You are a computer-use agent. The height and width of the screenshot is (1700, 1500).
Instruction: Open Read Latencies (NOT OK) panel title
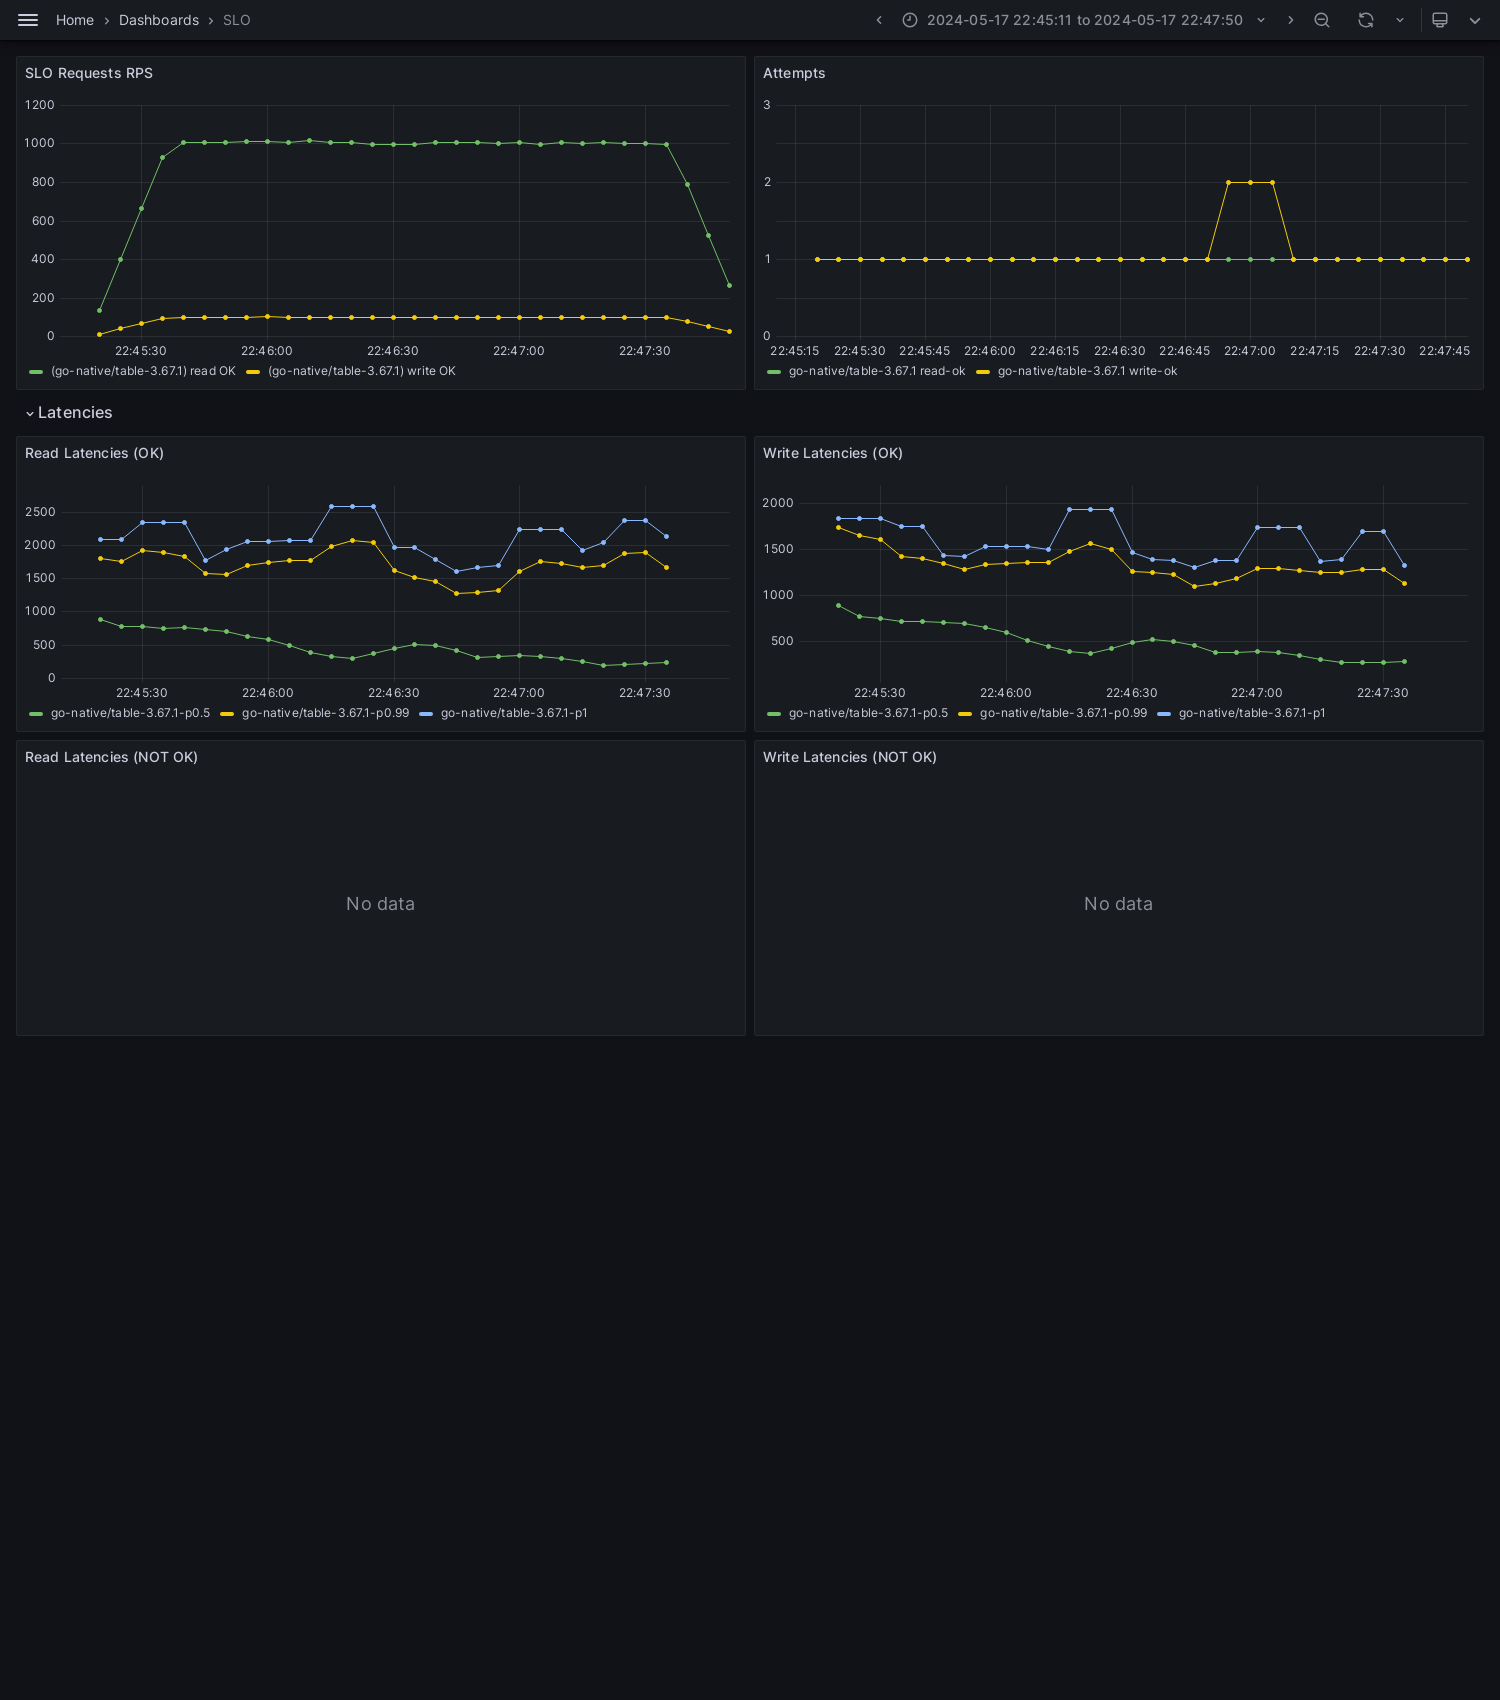(x=111, y=757)
